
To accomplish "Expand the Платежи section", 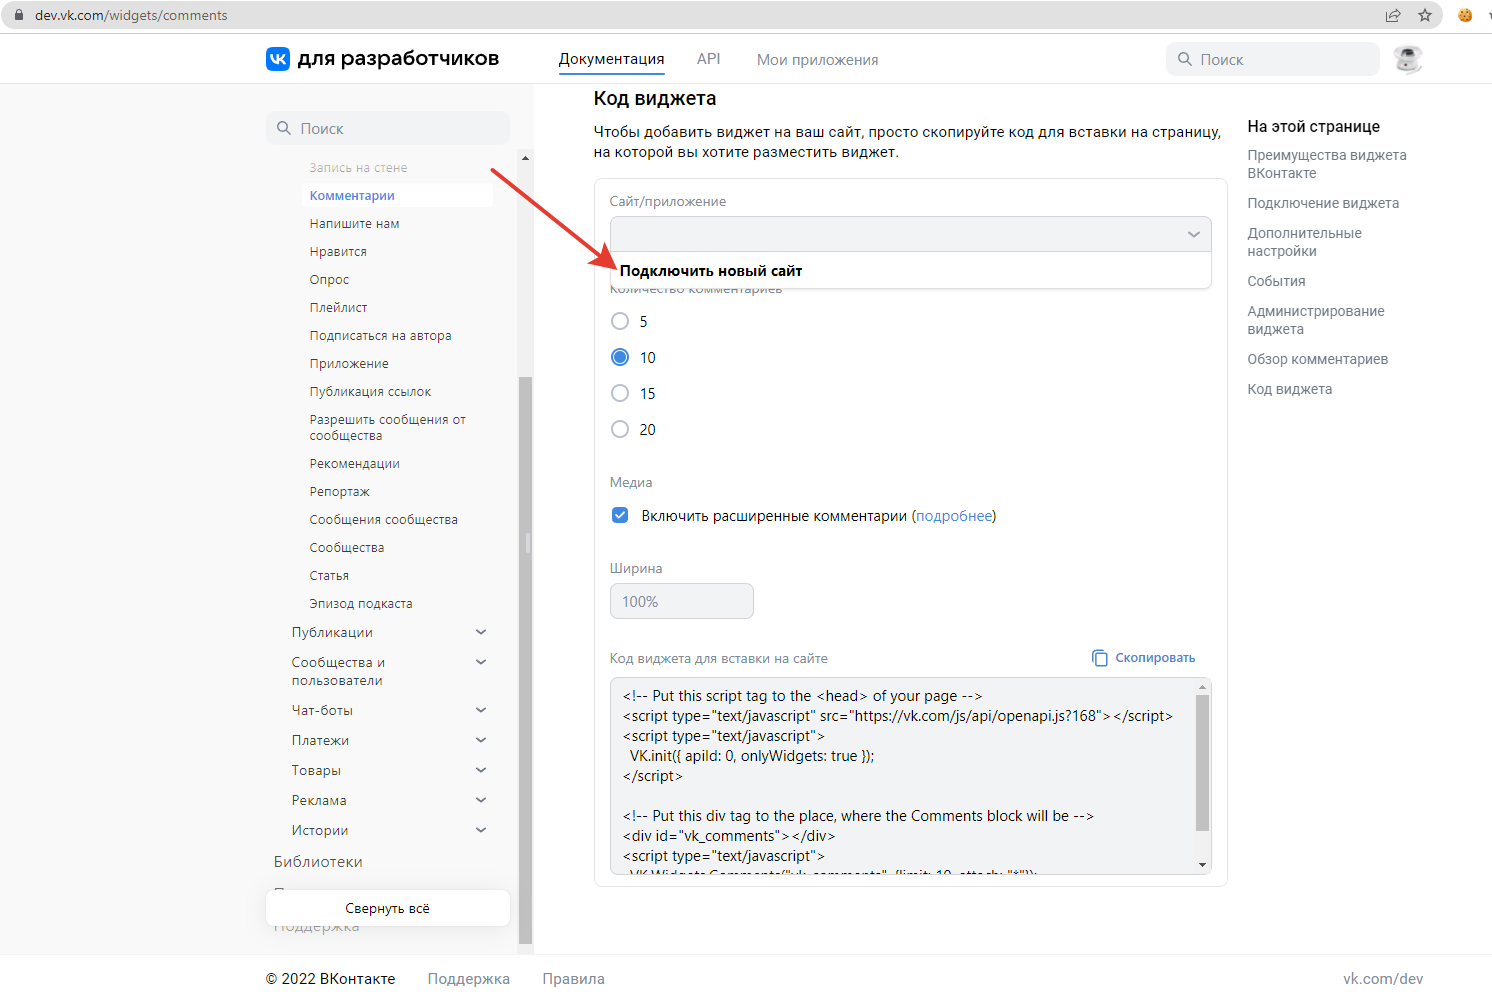I will tap(481, 740).
